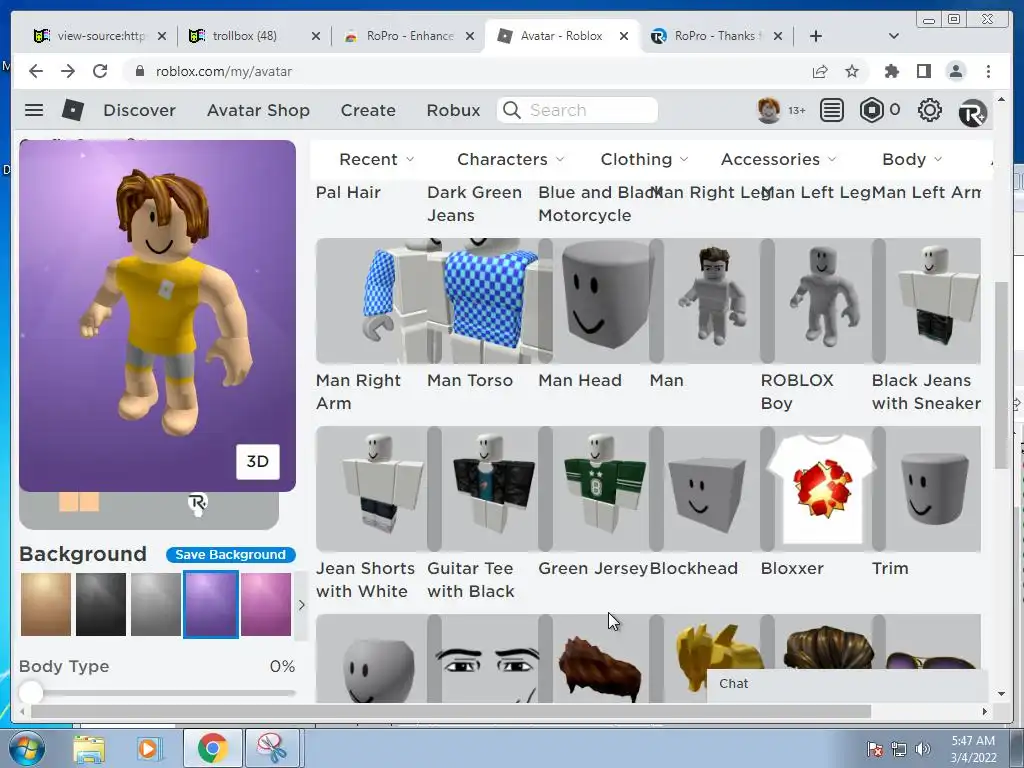
Task: Open the Discover nav link
Action: (x=139, y=110)
